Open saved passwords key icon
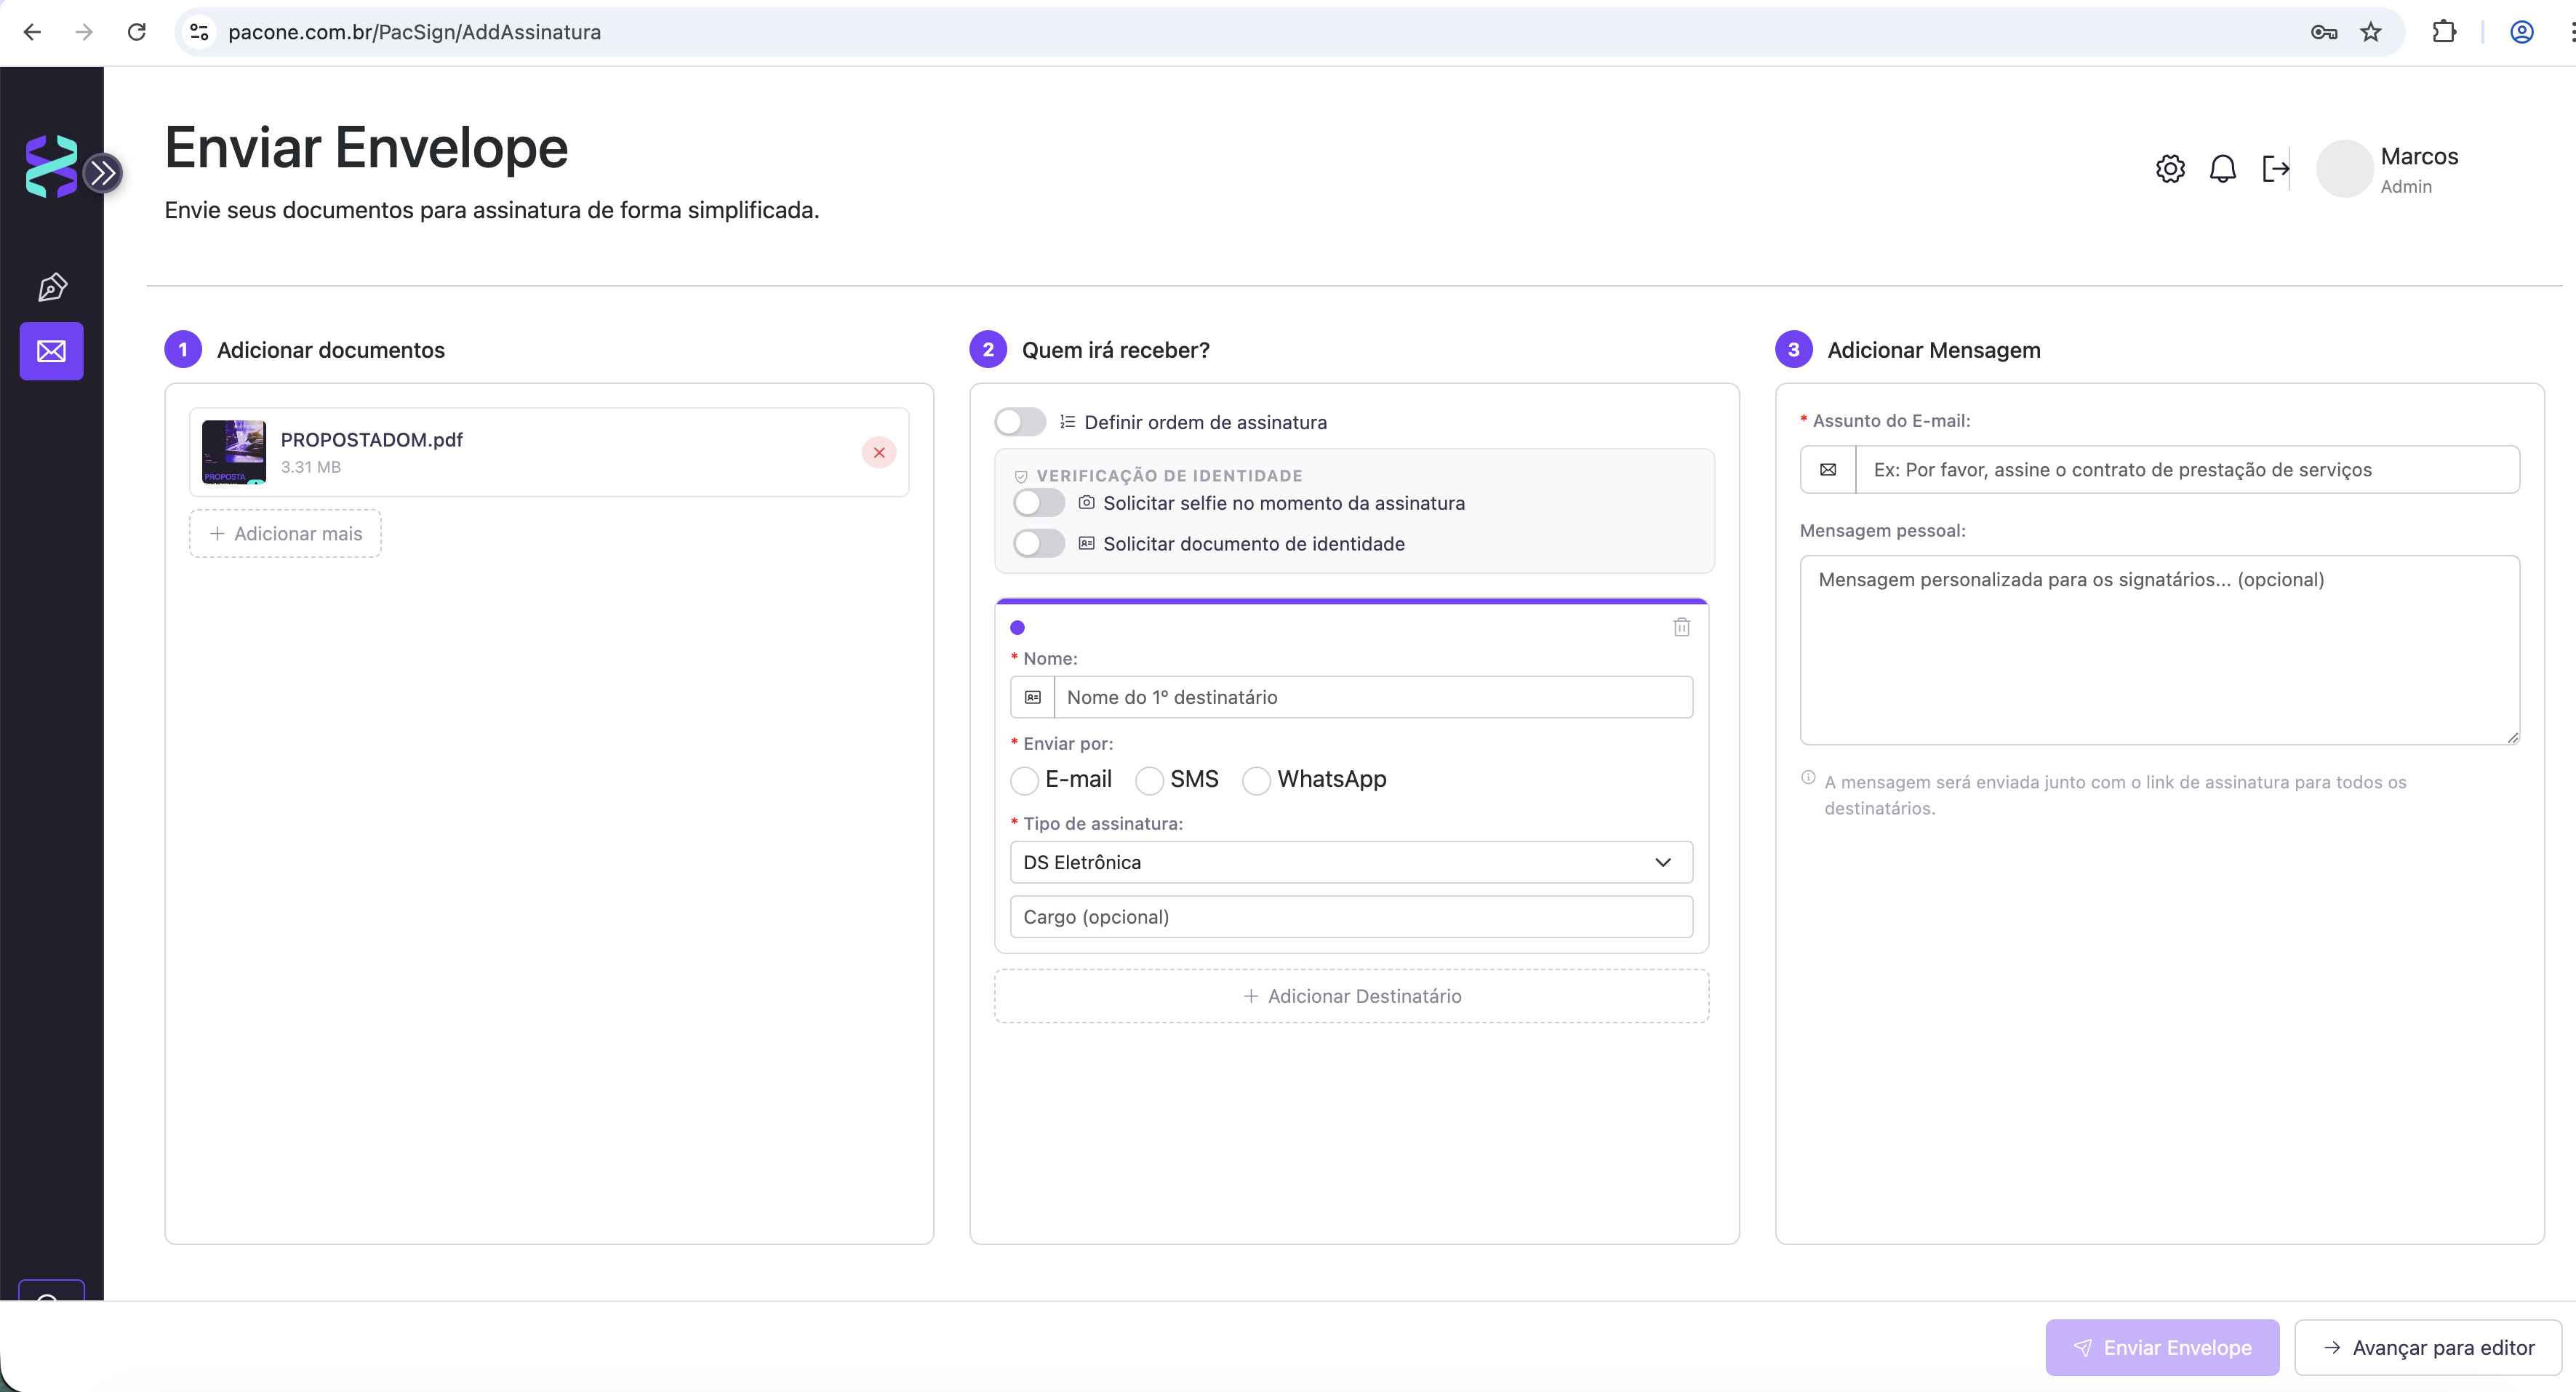Screen dimensions: 2576x1392 point(2324,32)
